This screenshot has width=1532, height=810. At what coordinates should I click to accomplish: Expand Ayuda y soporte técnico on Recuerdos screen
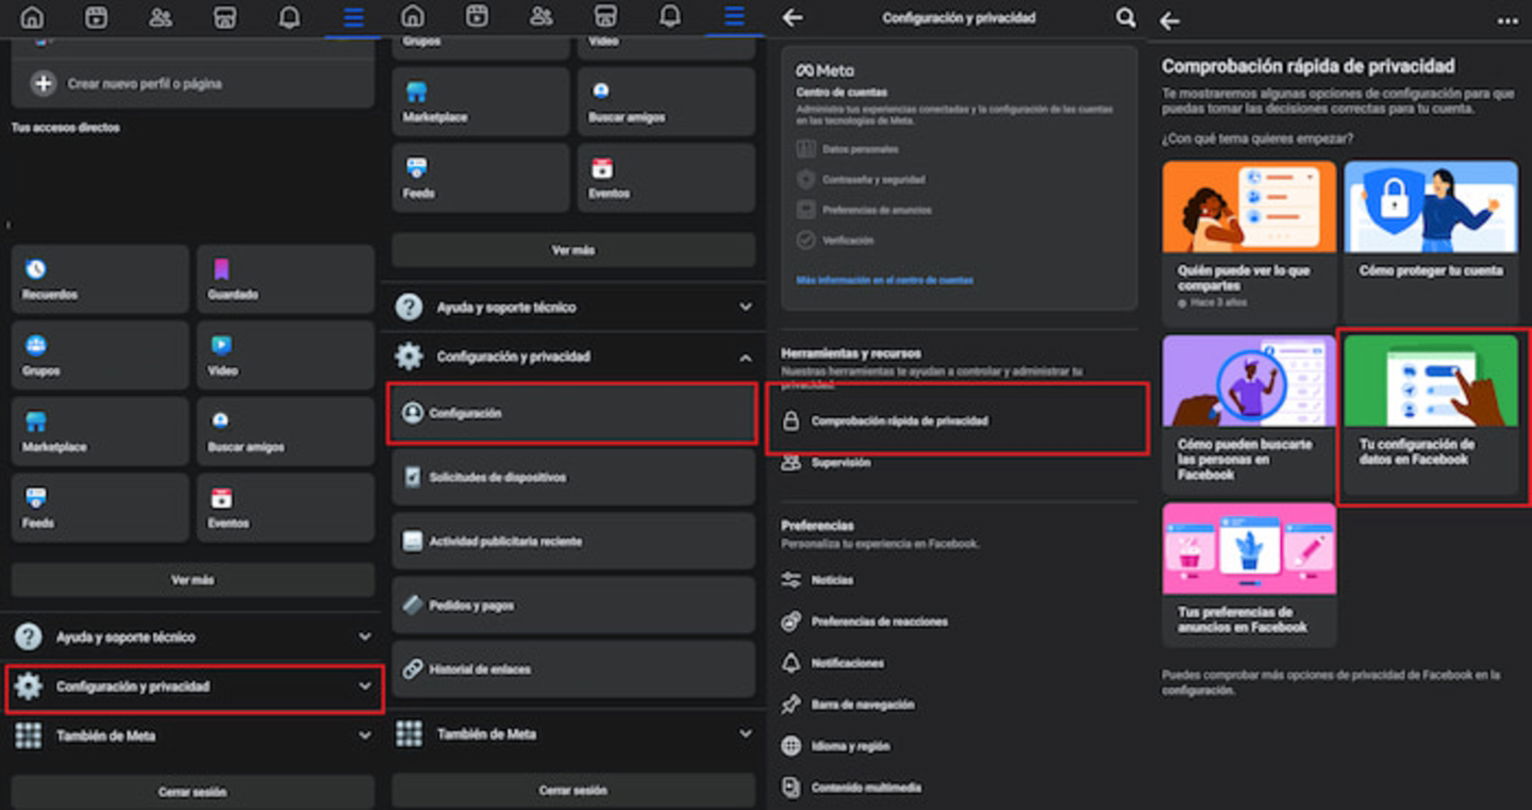coord(194,637)
